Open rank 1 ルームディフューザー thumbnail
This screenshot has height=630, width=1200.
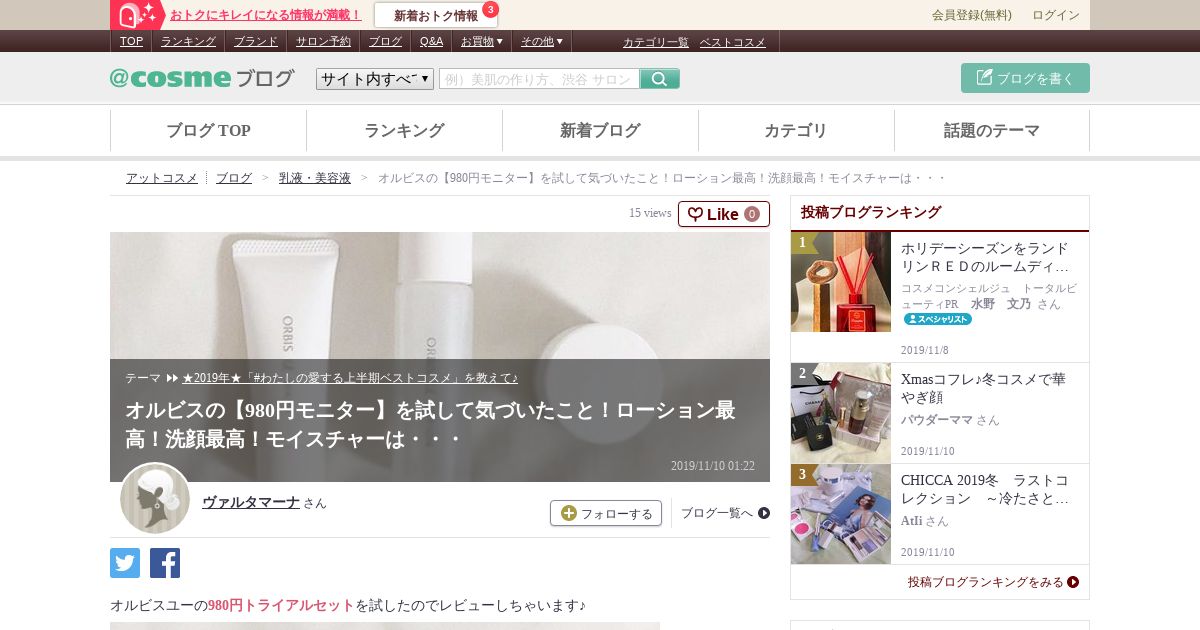[x=841, y=282]
